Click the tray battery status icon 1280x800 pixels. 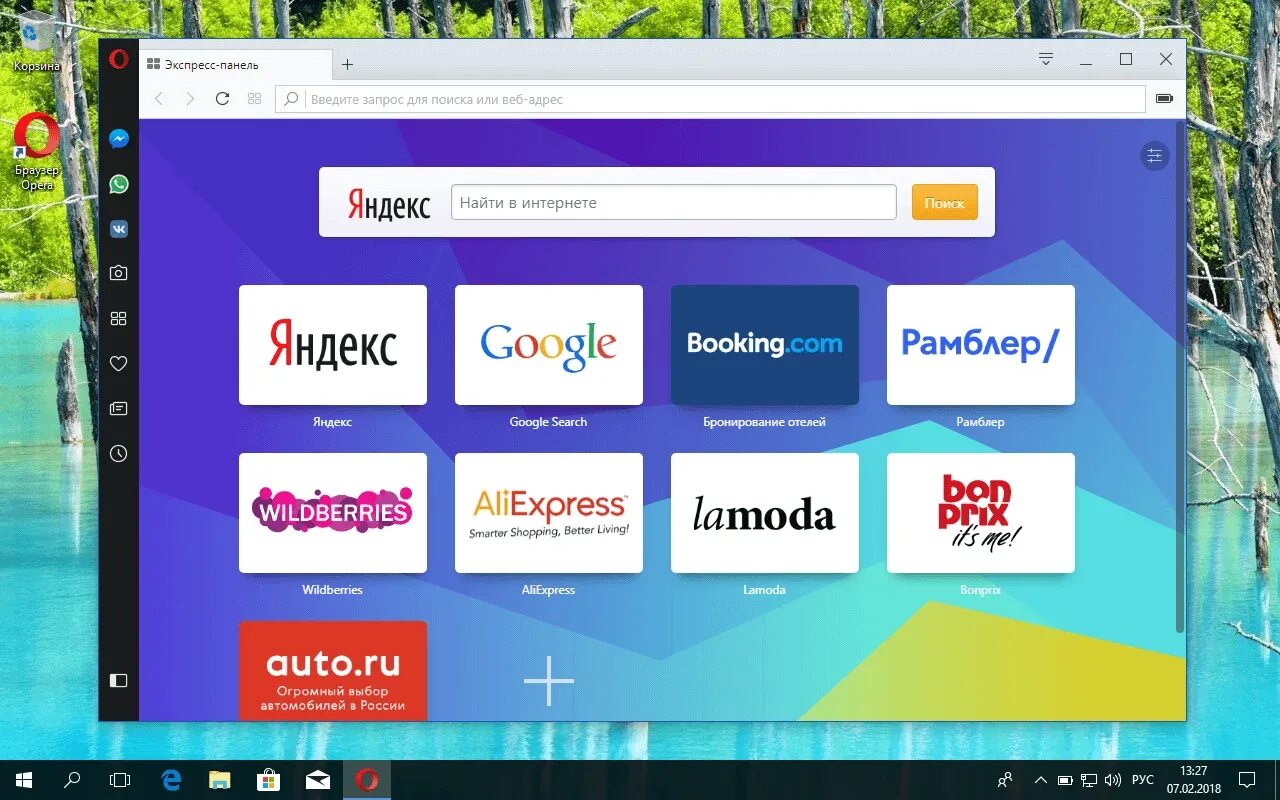1065,780
